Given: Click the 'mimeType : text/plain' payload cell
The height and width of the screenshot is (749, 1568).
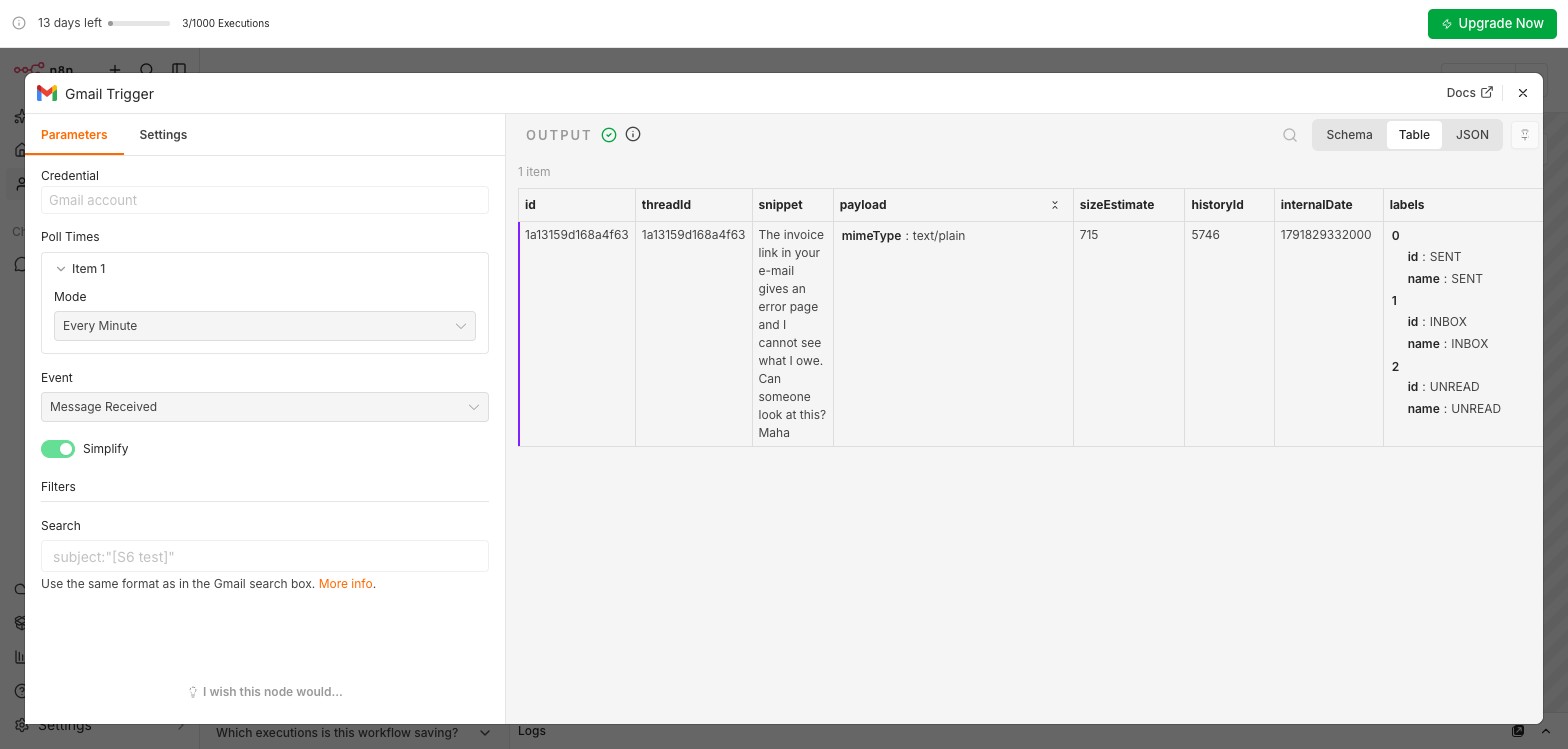Looking at the screenshot, I should click(903, 236).
